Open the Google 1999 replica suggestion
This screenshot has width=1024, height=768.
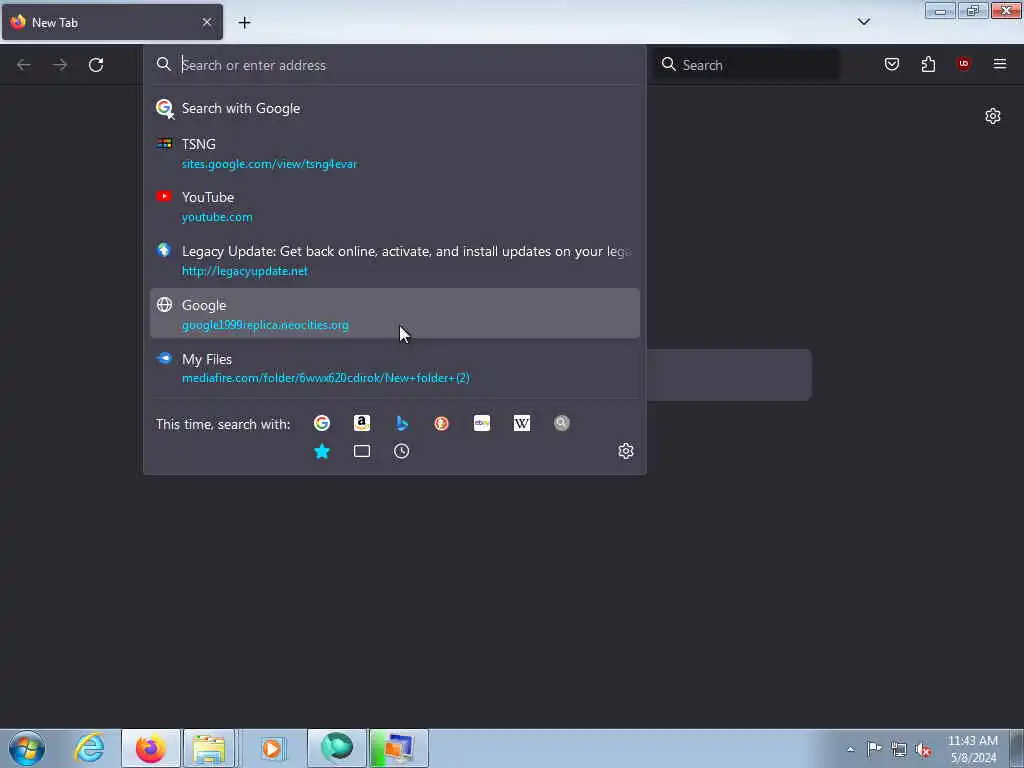tap(394, 313)
